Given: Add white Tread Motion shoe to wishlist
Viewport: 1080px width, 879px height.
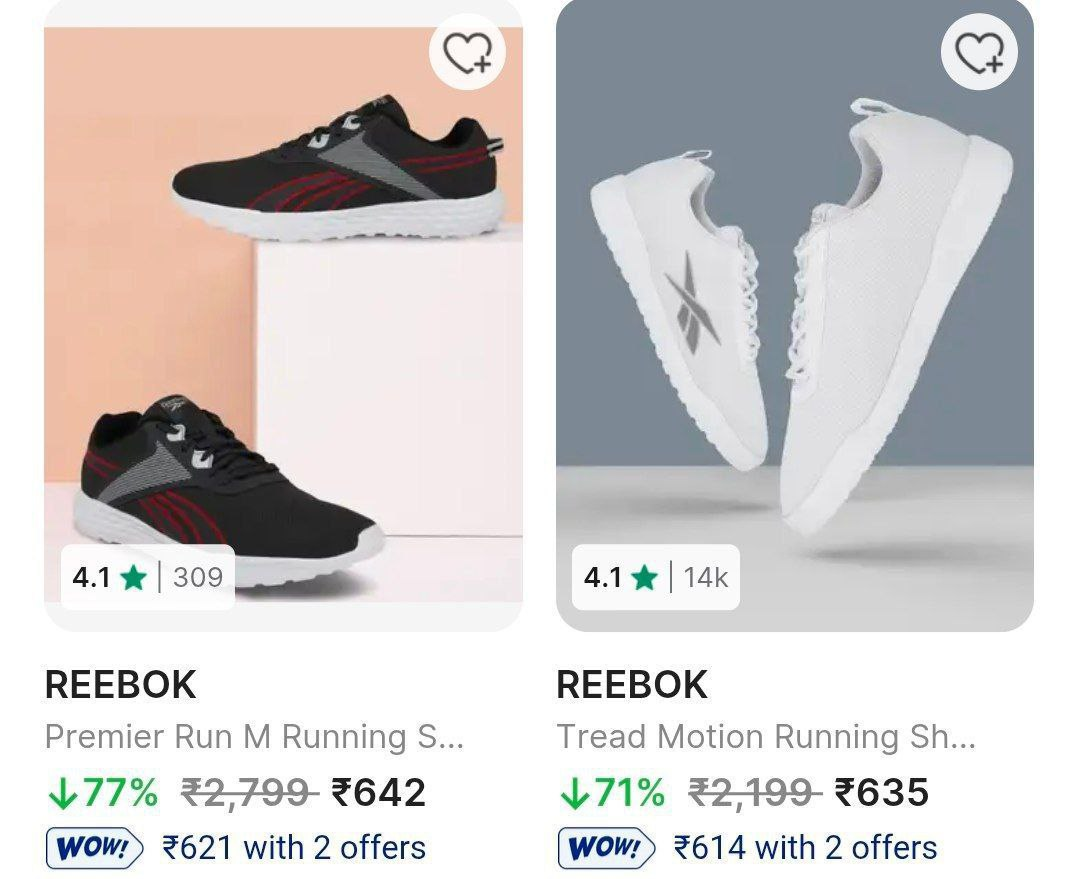Looking at the screenshot, I should 979,52.
